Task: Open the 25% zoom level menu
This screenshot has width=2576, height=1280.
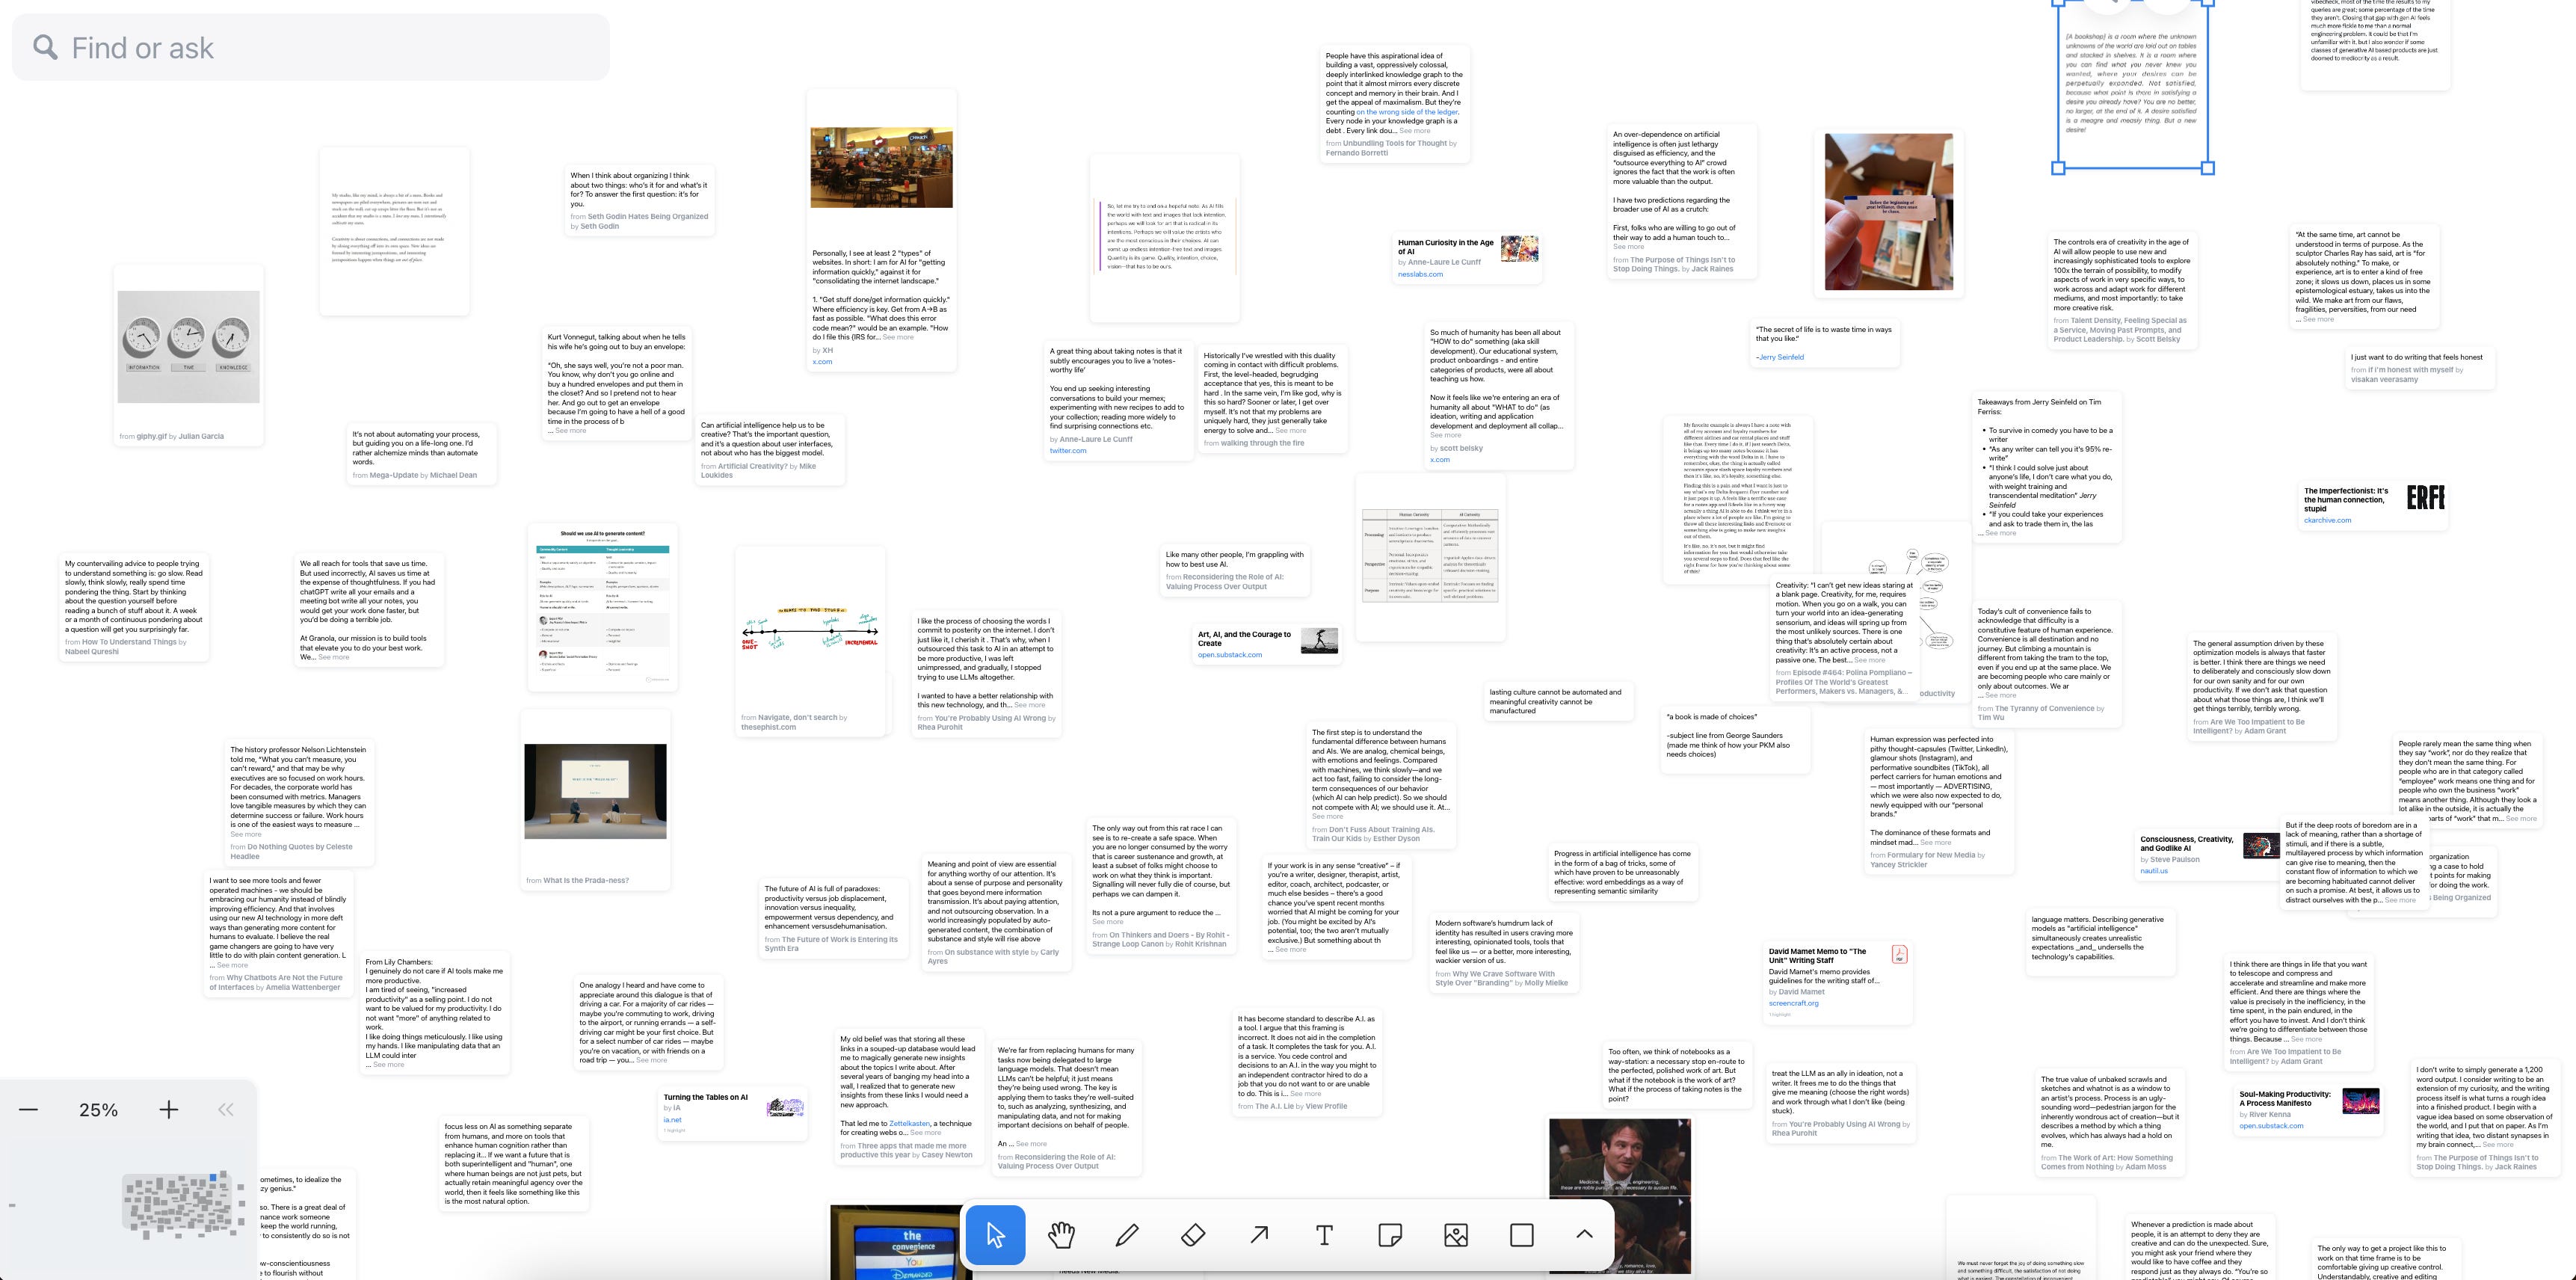Action: click(x=98, y=1110)
